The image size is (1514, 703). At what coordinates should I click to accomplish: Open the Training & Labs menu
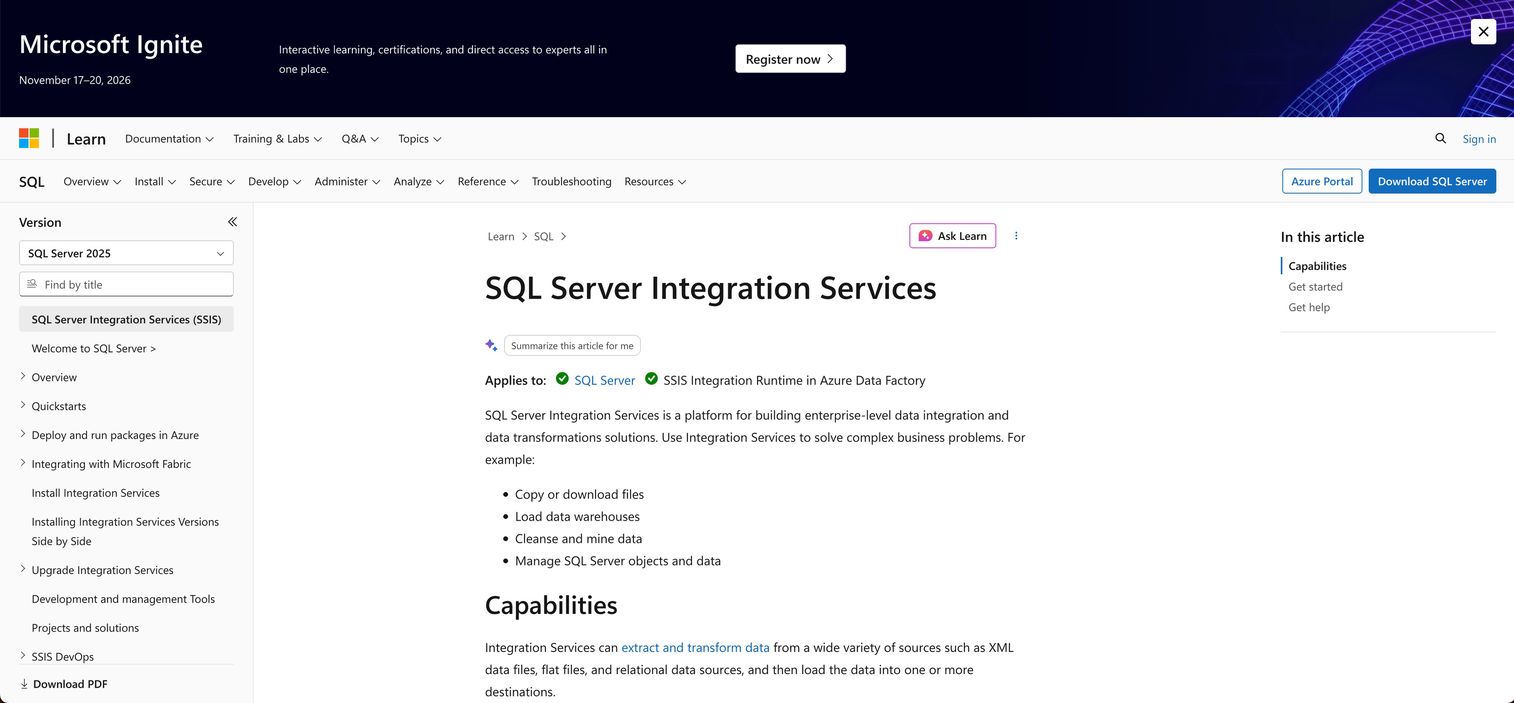[277, 139]
